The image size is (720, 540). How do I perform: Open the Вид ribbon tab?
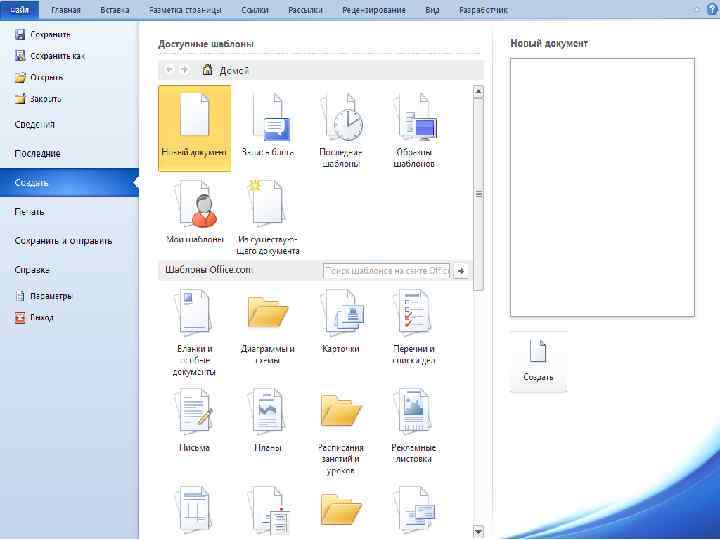pos(432,10)
